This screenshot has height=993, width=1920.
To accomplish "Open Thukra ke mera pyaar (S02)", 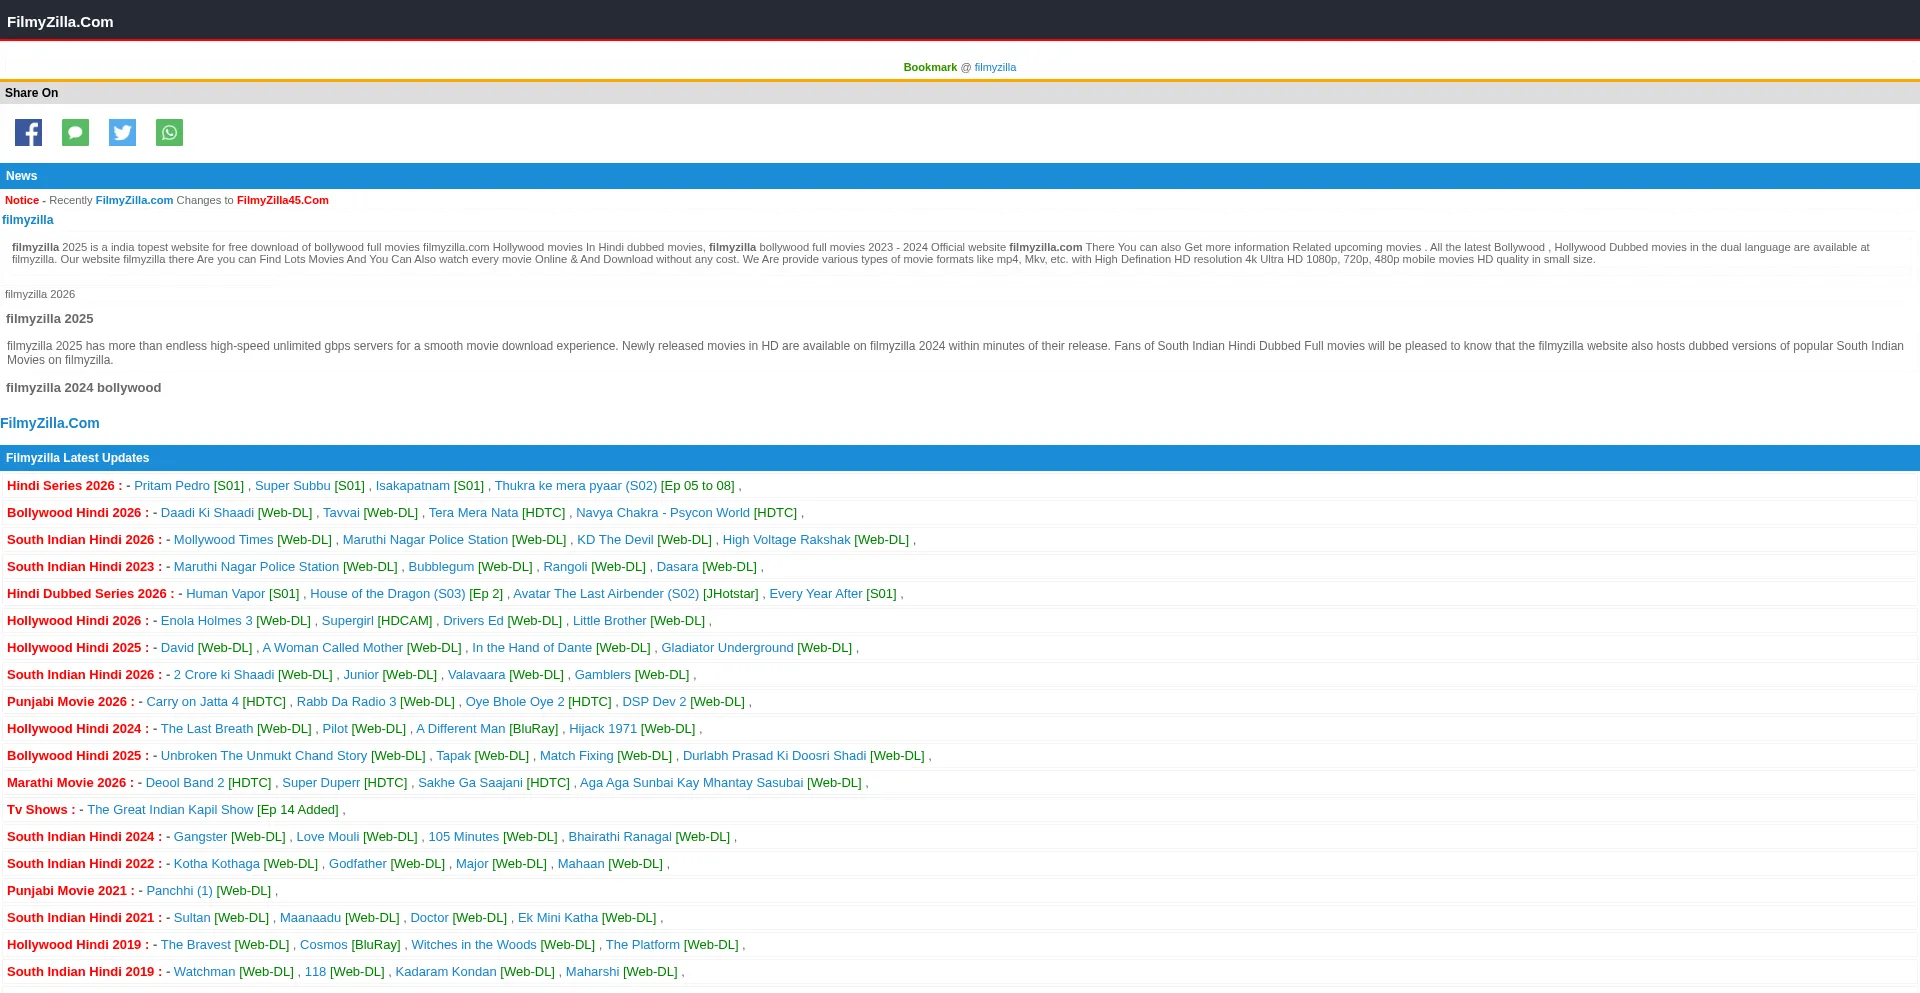I will (x=576, y=486).
